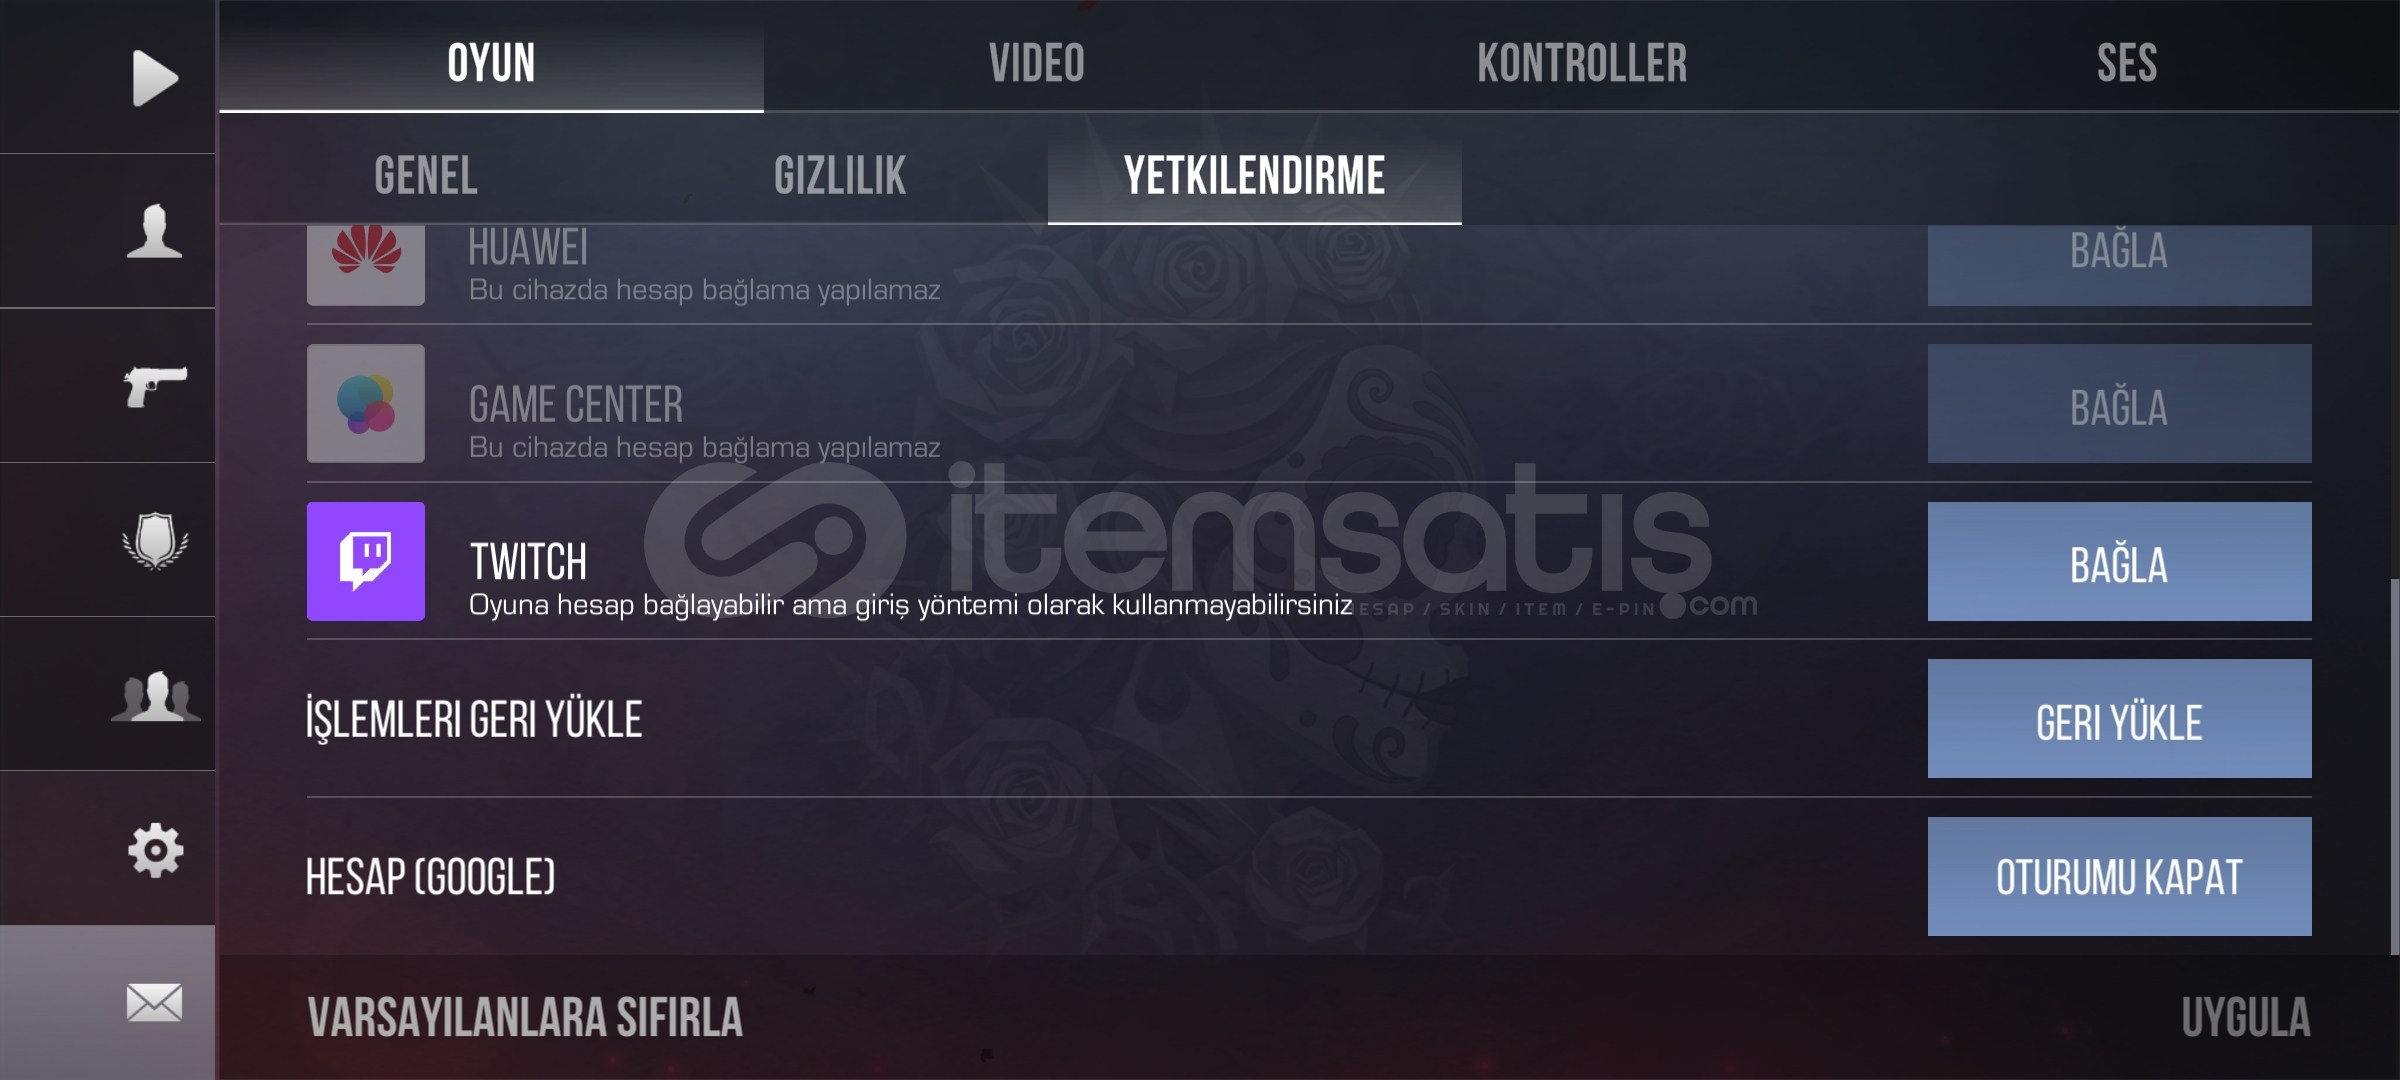Click the Twitch logo icon
The image size is (2400, 1080).
coord(366,561)
